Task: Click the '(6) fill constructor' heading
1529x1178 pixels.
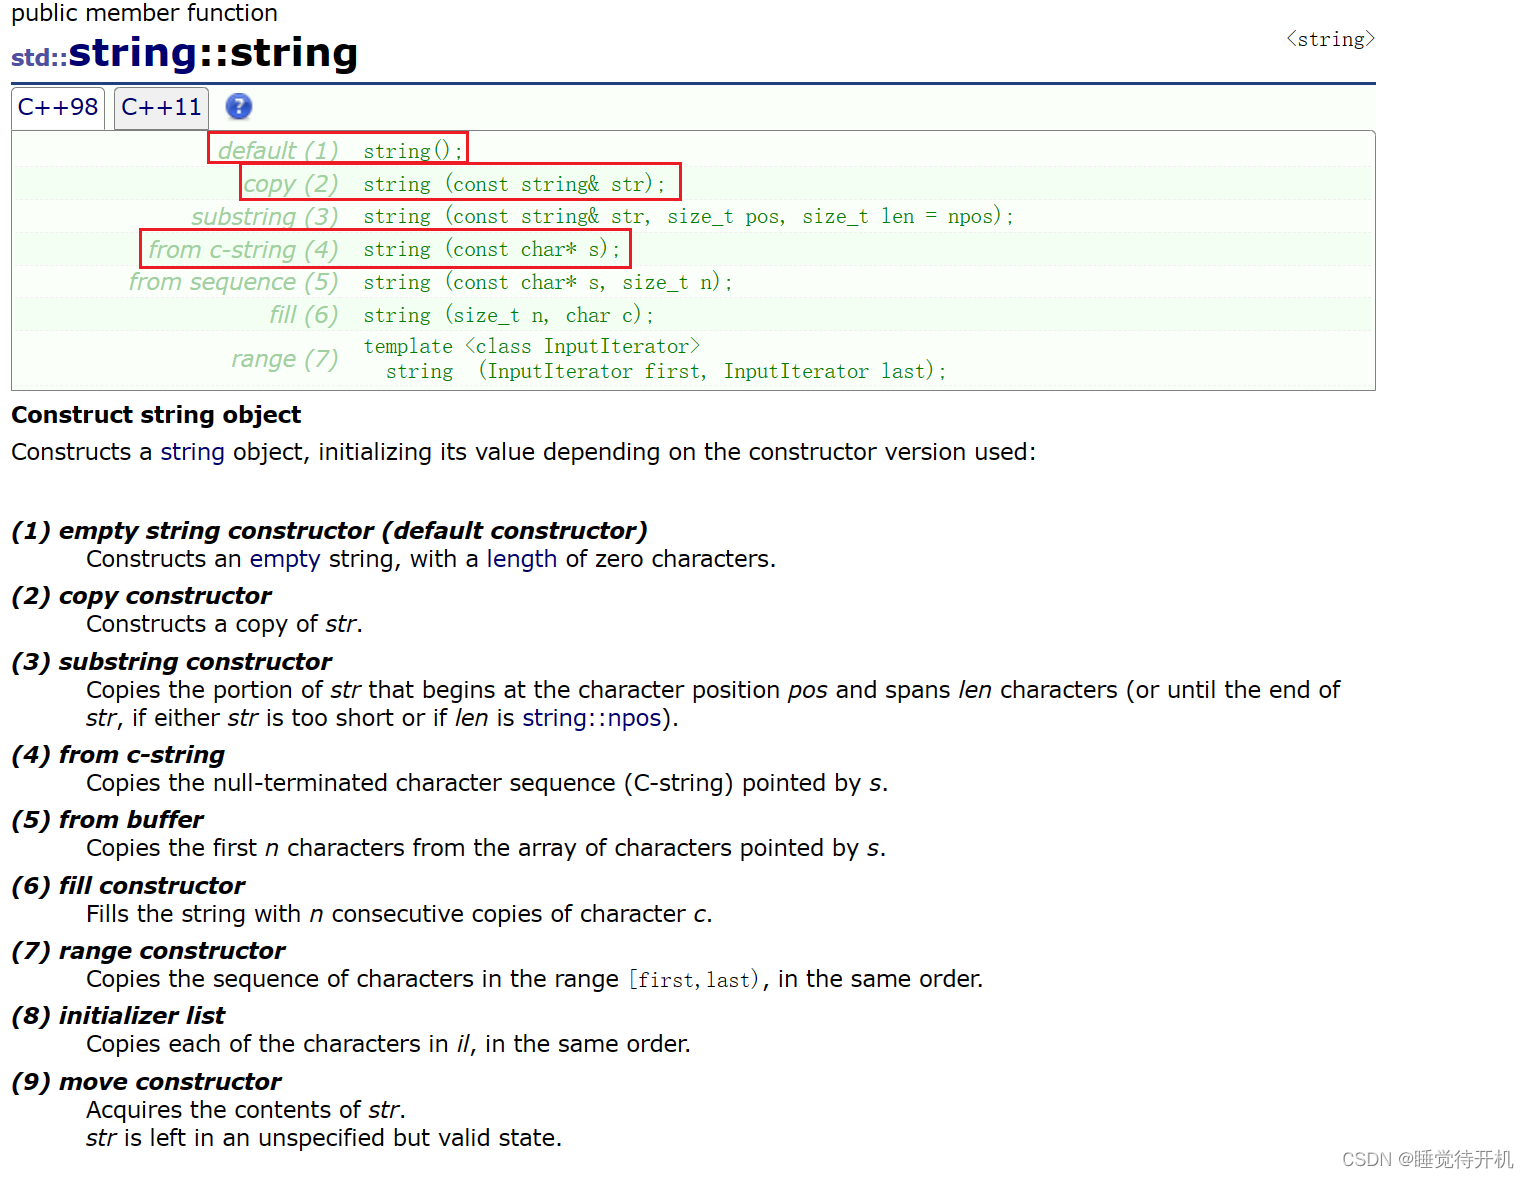Action: pyautogui.click(x=128, y=886)
